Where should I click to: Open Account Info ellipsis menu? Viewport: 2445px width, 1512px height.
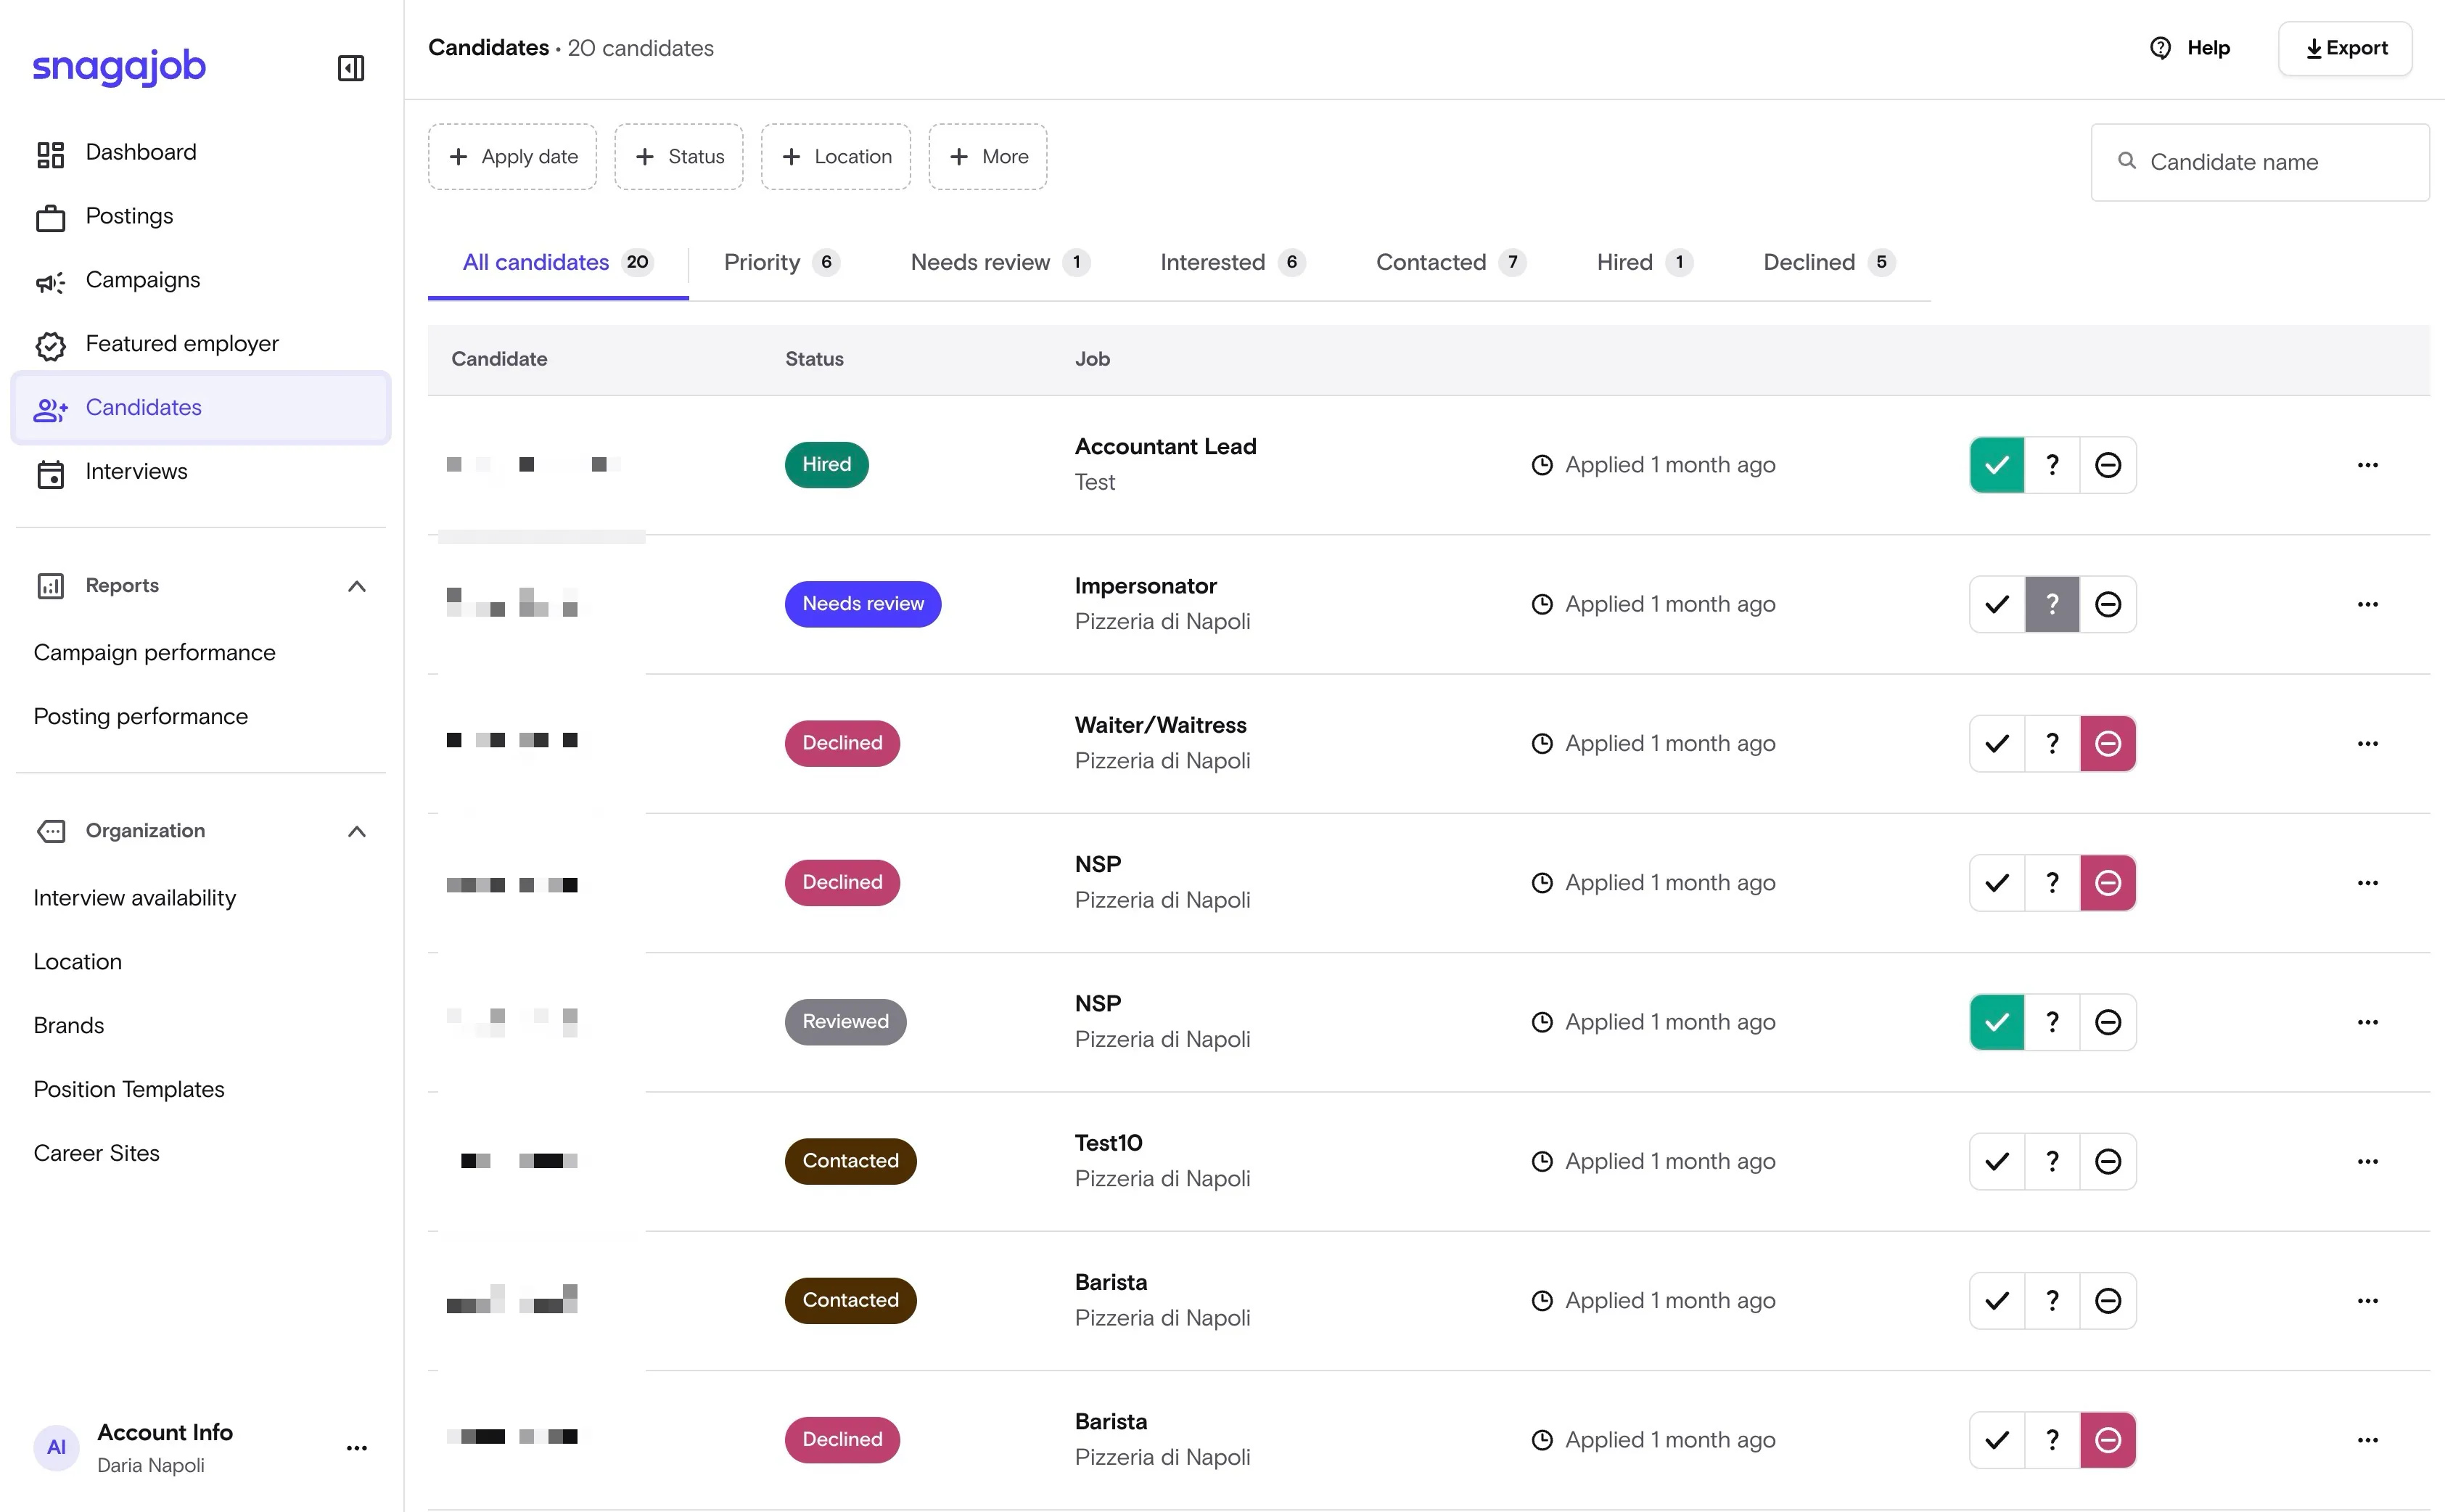tap(357, 1447)
